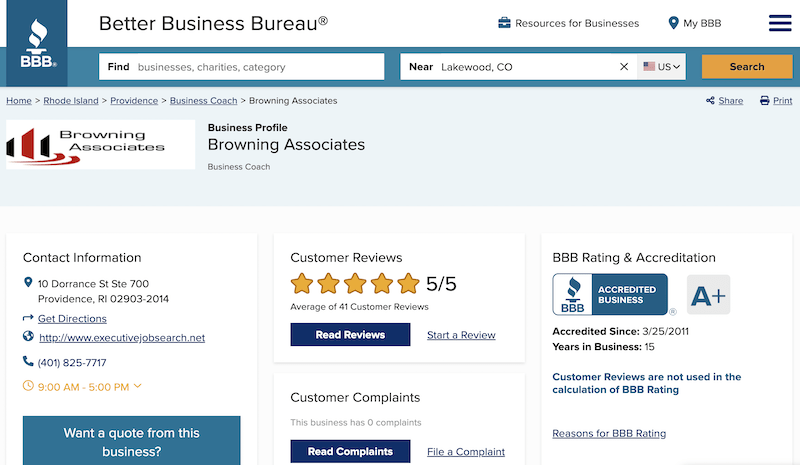Viewport: 800px width, 465px height.
Task: Click Years in Business 15 text
Action: pyautogui.click(x=603, y=347)
